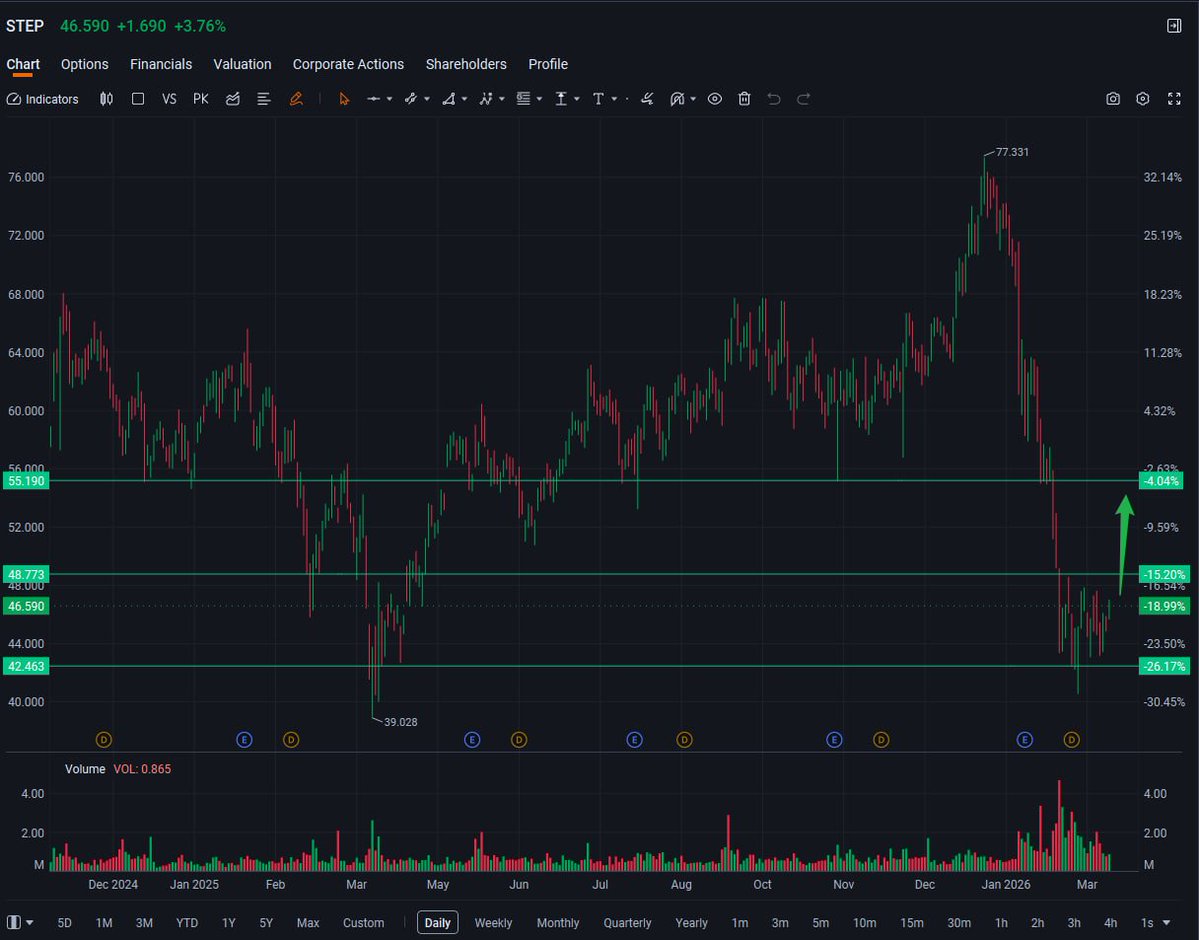1199x940 pixels.
Task: Select the wave pattern drawing tool
Action: [486, 99]
